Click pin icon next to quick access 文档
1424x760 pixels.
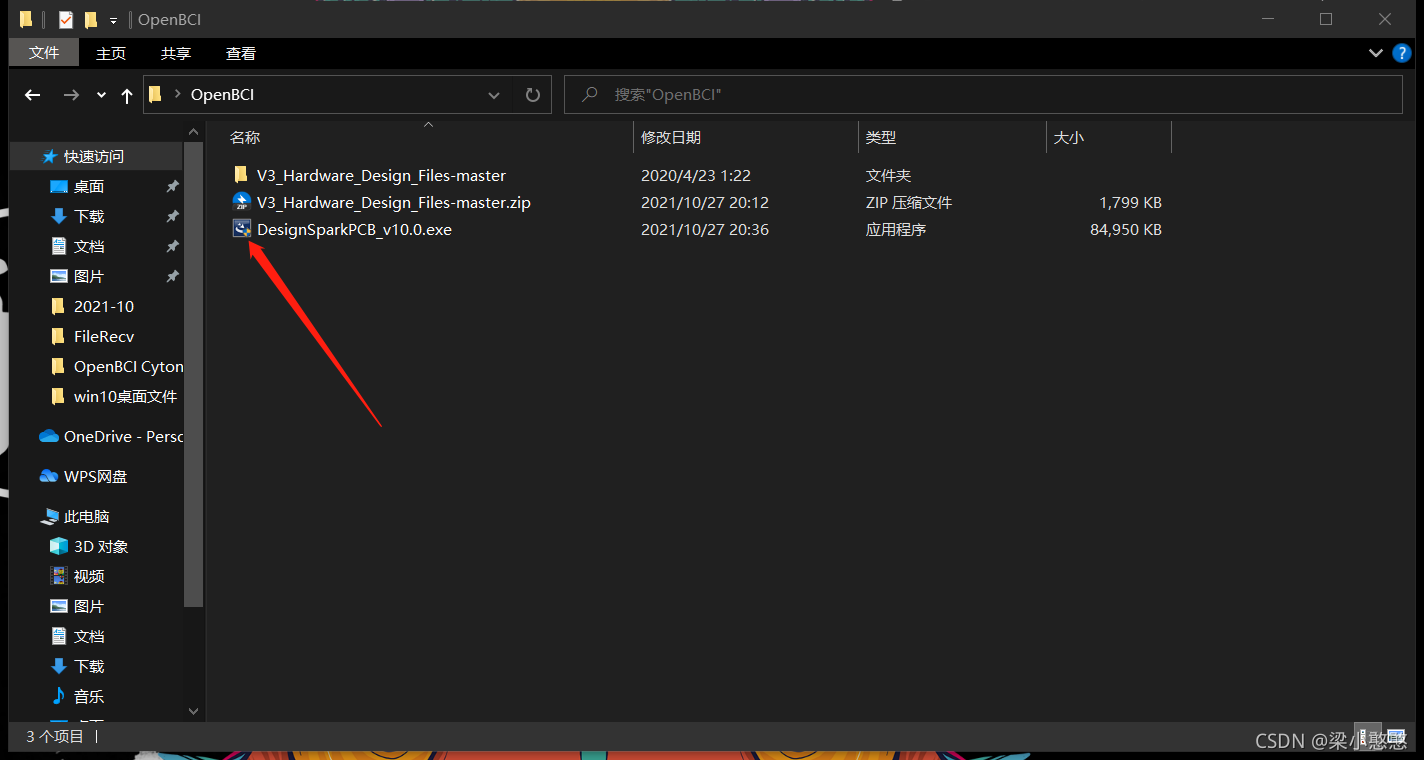pyautogui.click(x=172, y=246)
